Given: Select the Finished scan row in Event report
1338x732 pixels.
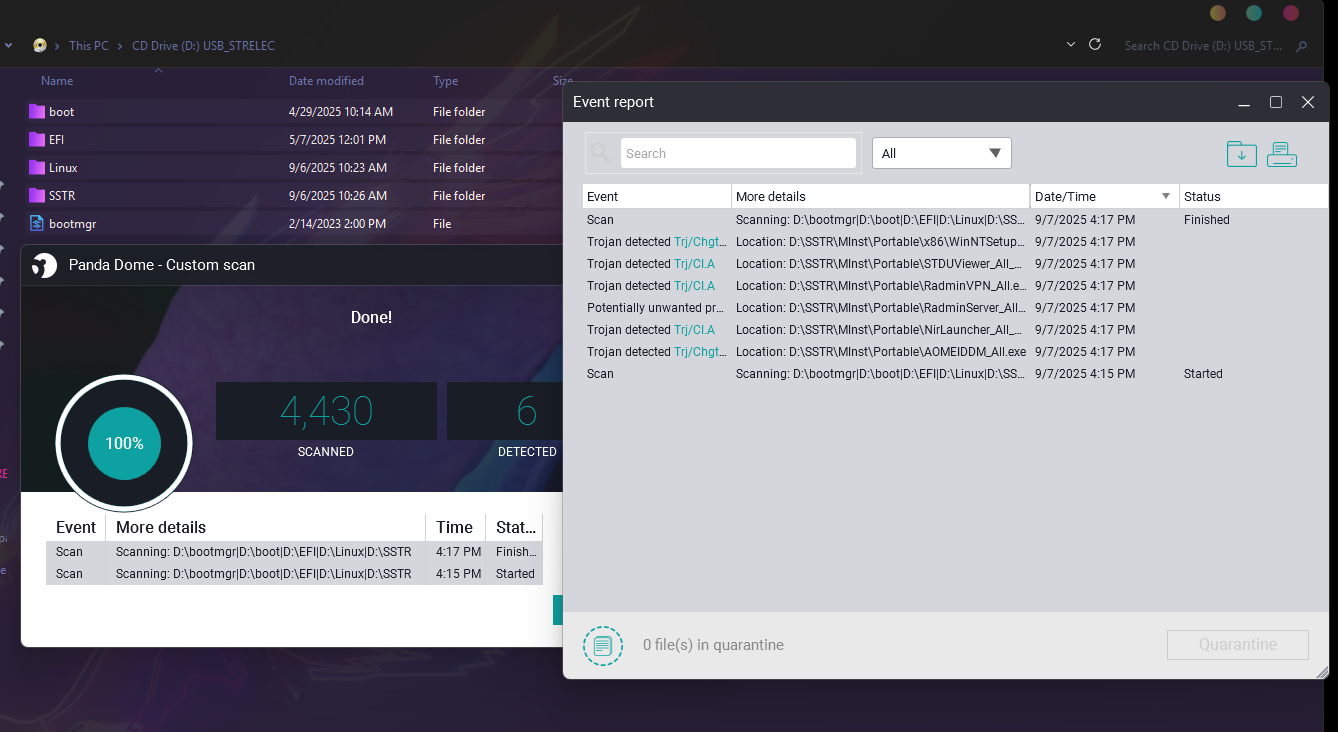Looking at the screenshot, I should click(955, 220).
